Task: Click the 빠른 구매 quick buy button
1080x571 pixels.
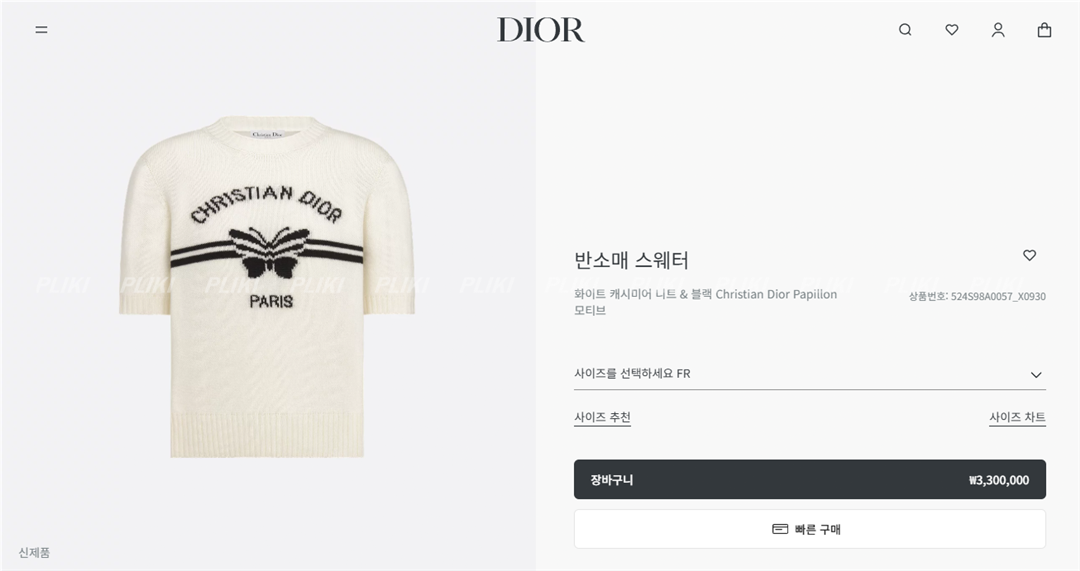Action: click(809, 529)
